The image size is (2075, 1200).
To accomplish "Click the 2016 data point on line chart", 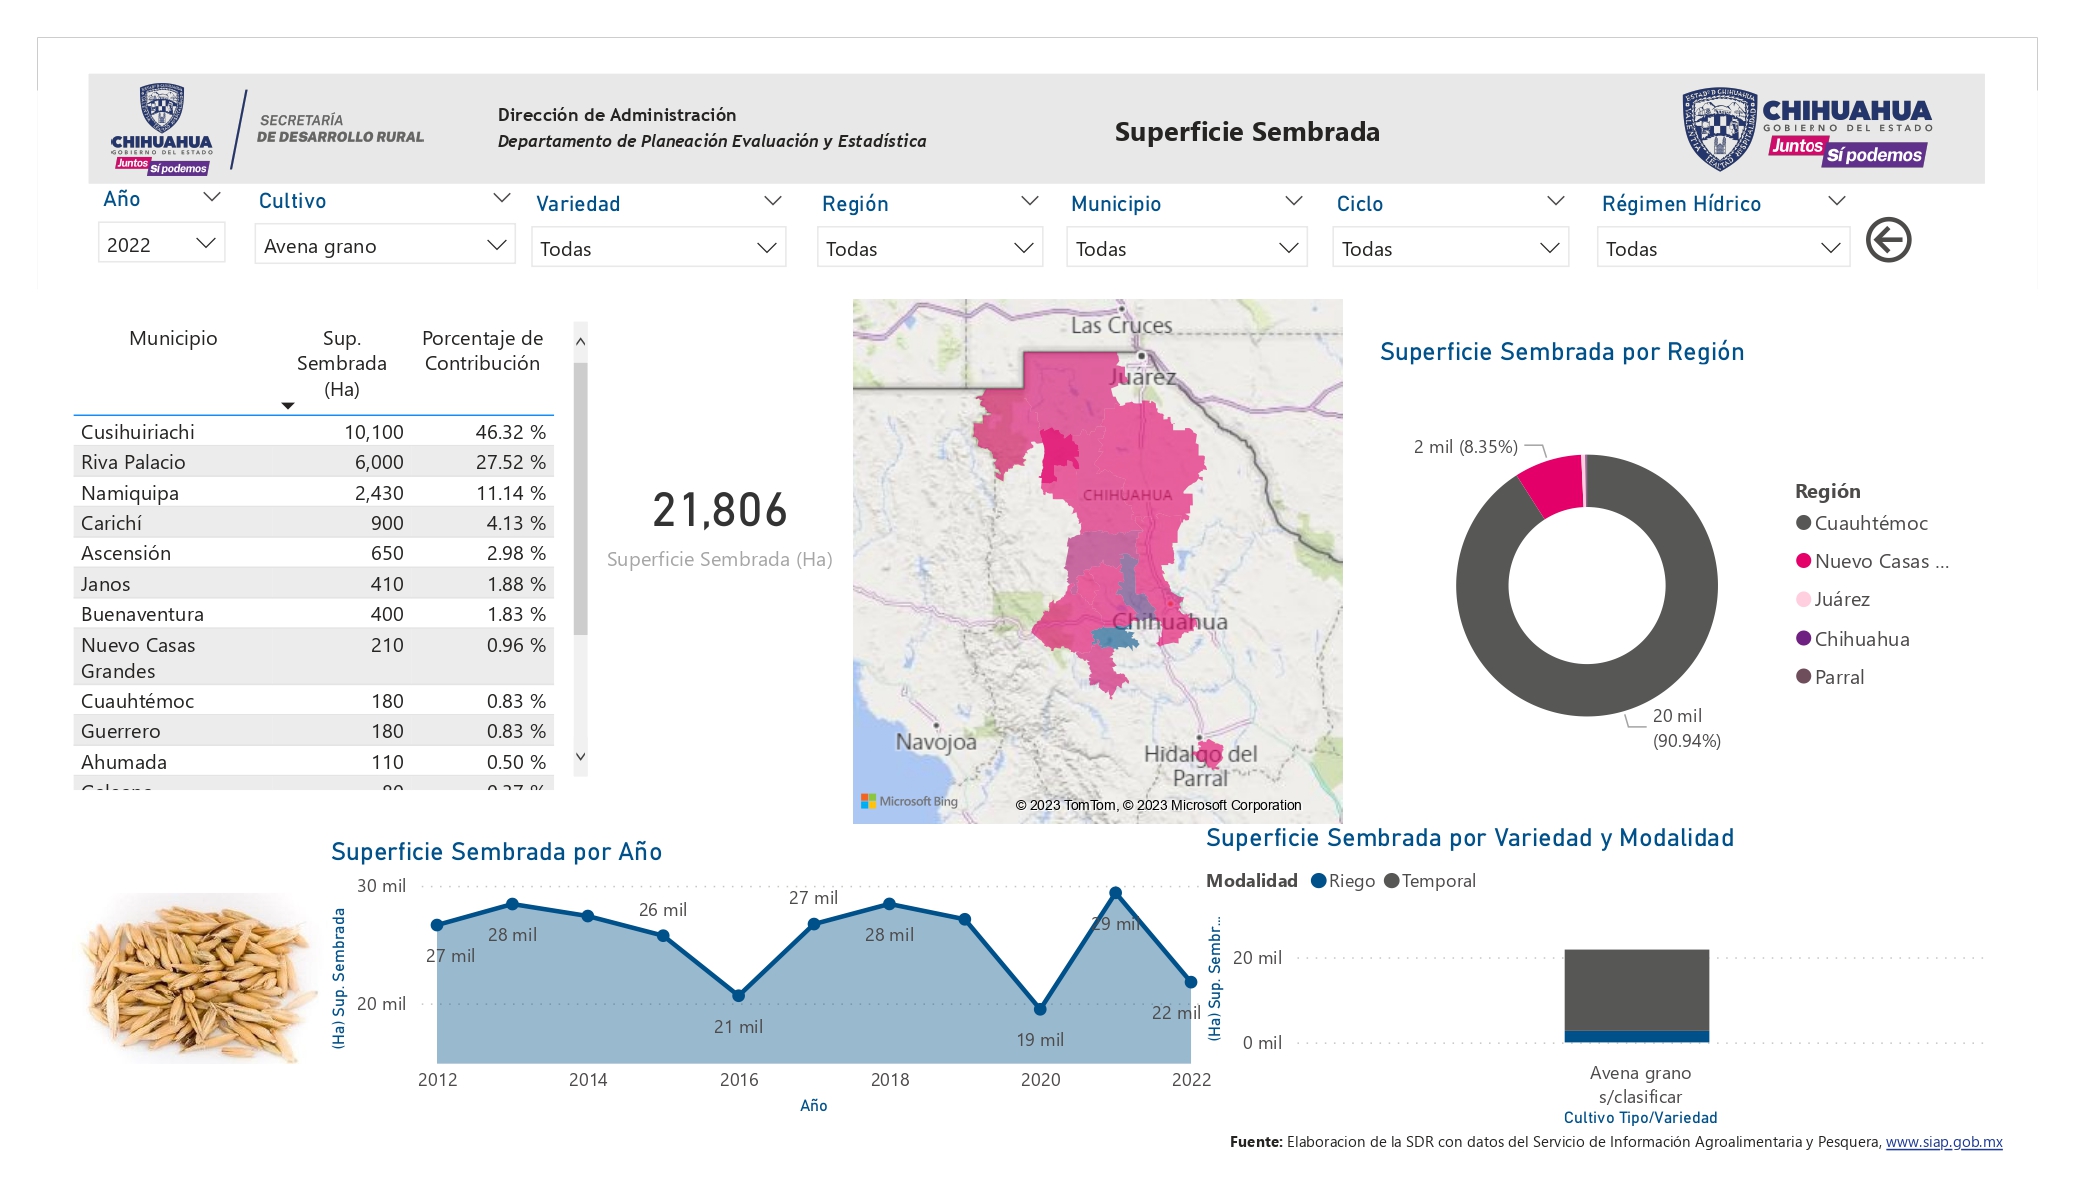I will (x=738, y=996).
